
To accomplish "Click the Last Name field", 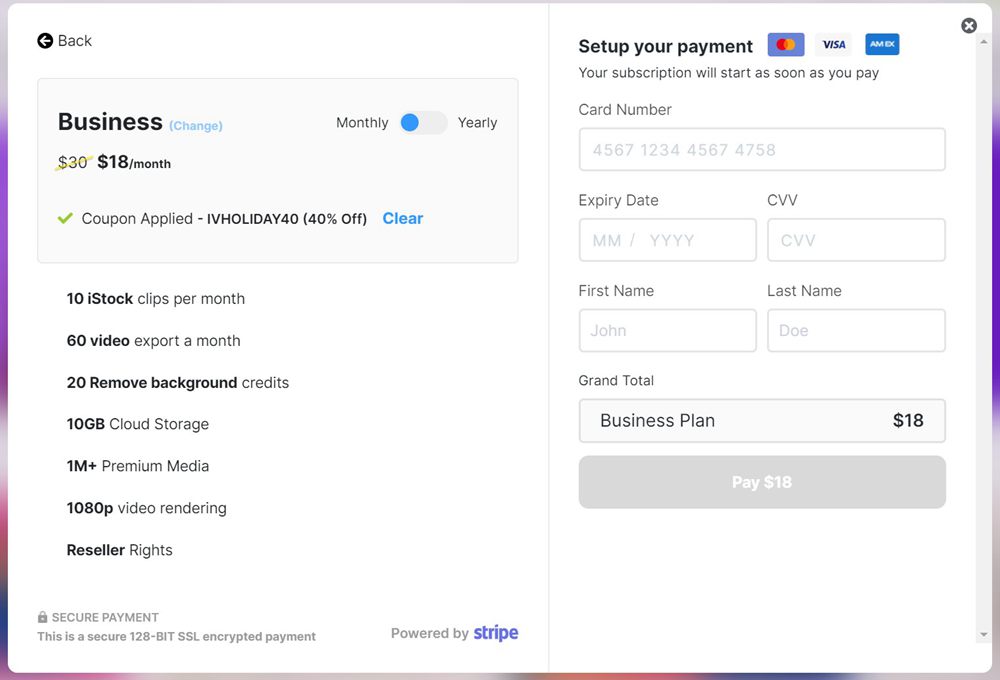I will (855, 330).
